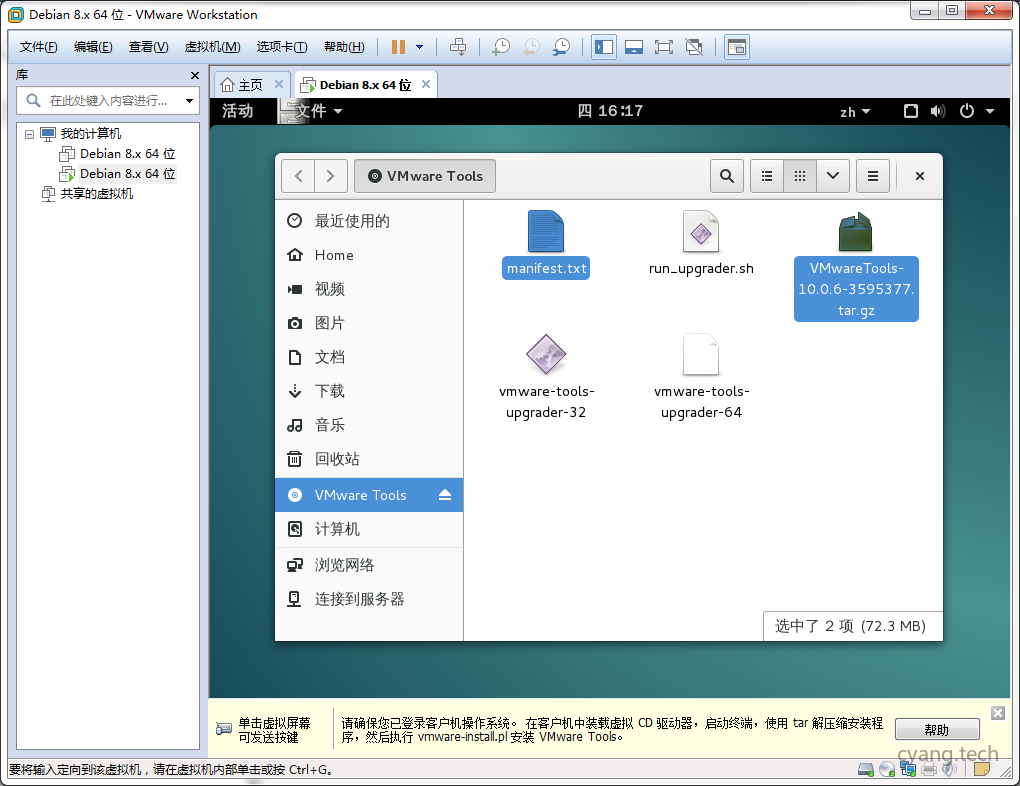
Task: Toggle the library sidebar panel view
Action: point(604,47)
